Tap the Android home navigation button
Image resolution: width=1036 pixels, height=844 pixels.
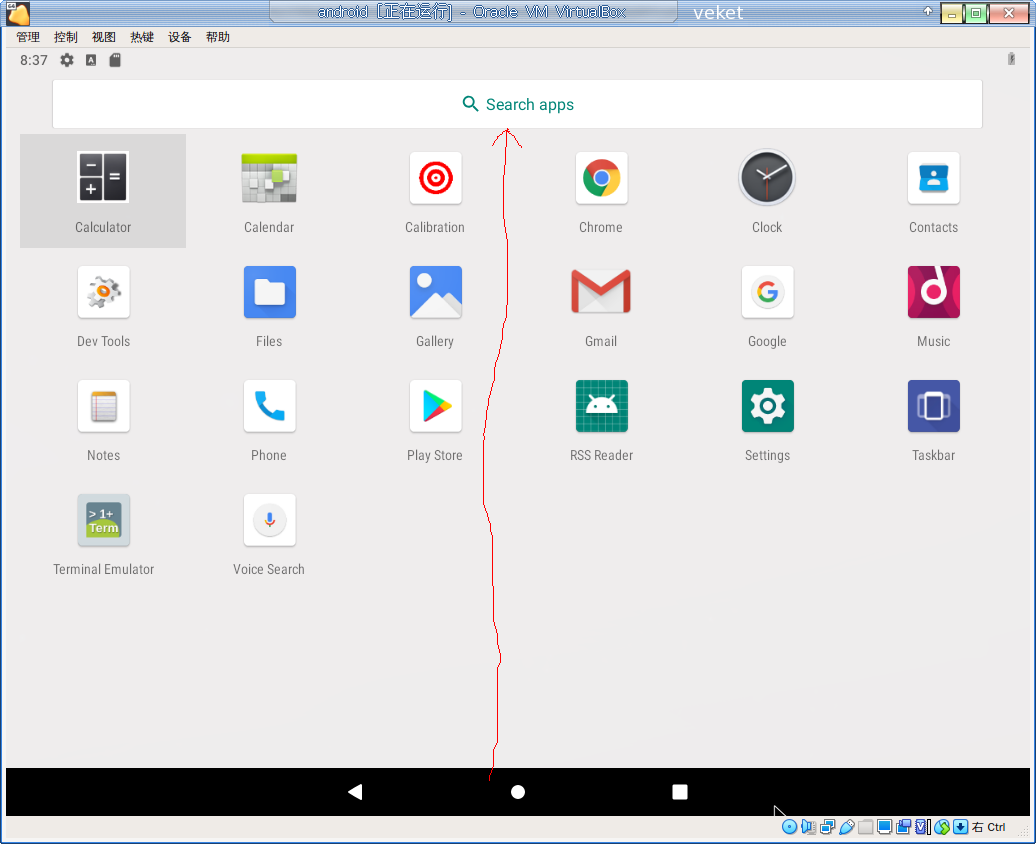tap(518, 792)
